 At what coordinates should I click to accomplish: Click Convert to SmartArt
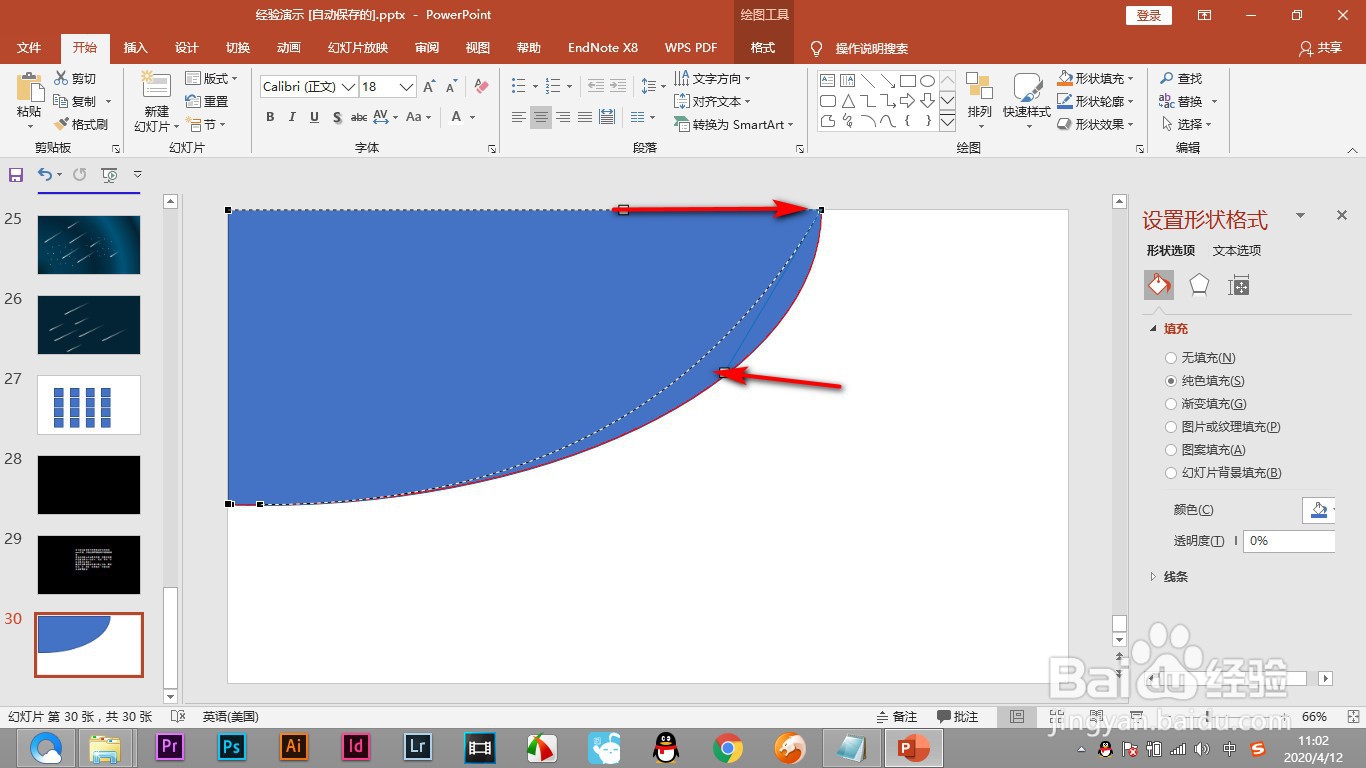pyautogui.click(x=733, y=124)
